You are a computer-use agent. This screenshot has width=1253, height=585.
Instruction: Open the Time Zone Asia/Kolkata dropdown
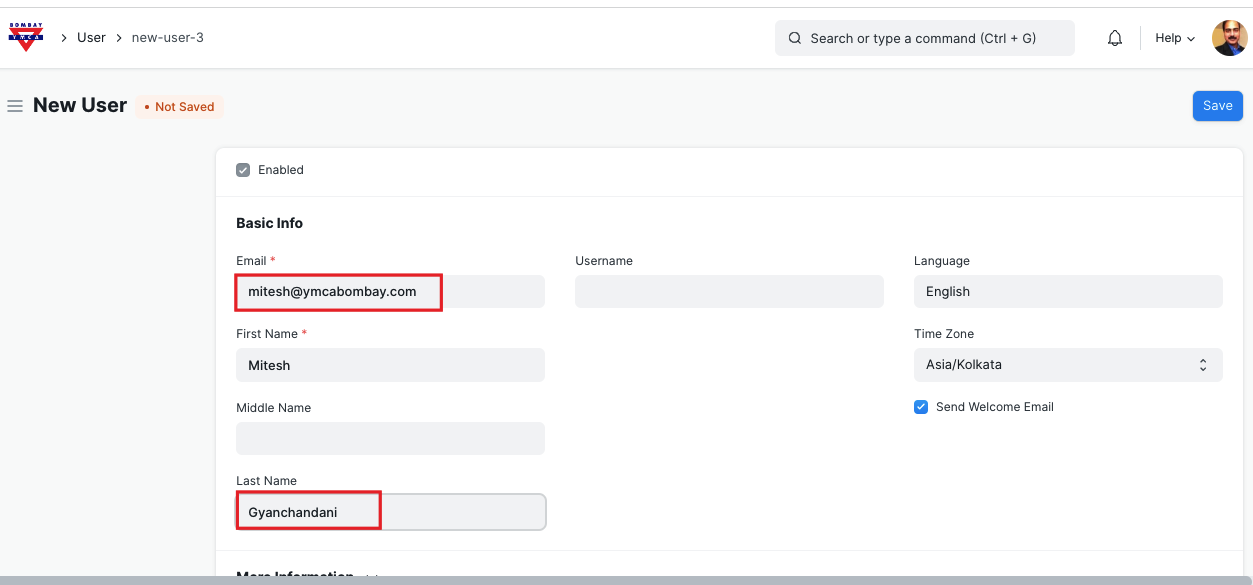[x=1067, y=365]
